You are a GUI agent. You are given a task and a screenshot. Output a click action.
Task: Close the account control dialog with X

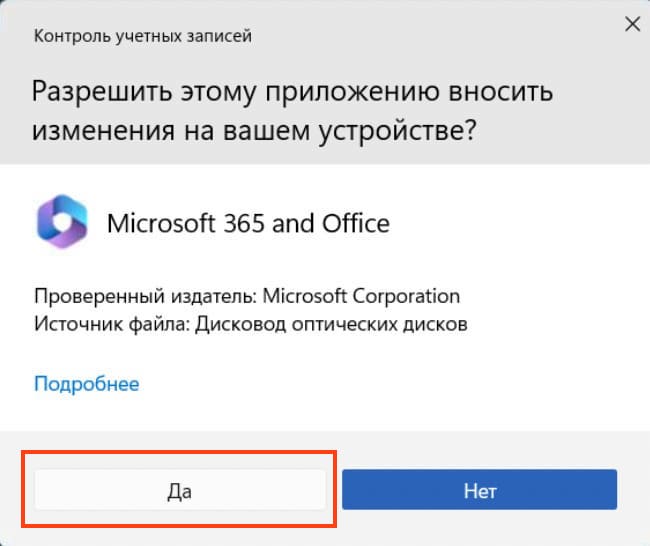[631, 26]
